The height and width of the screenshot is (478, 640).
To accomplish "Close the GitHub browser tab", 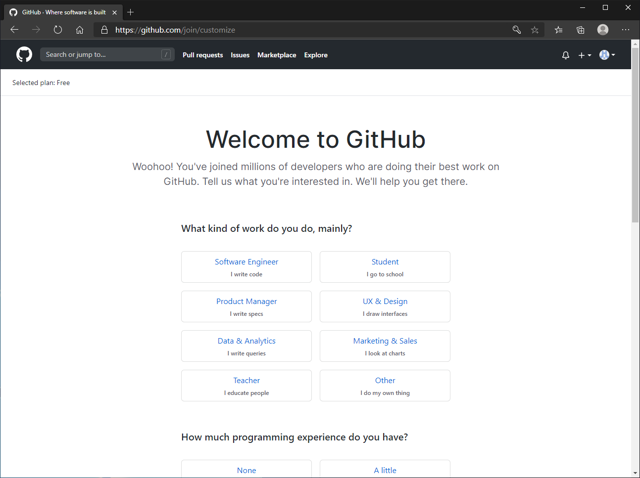I will click(x=115, y=12).
